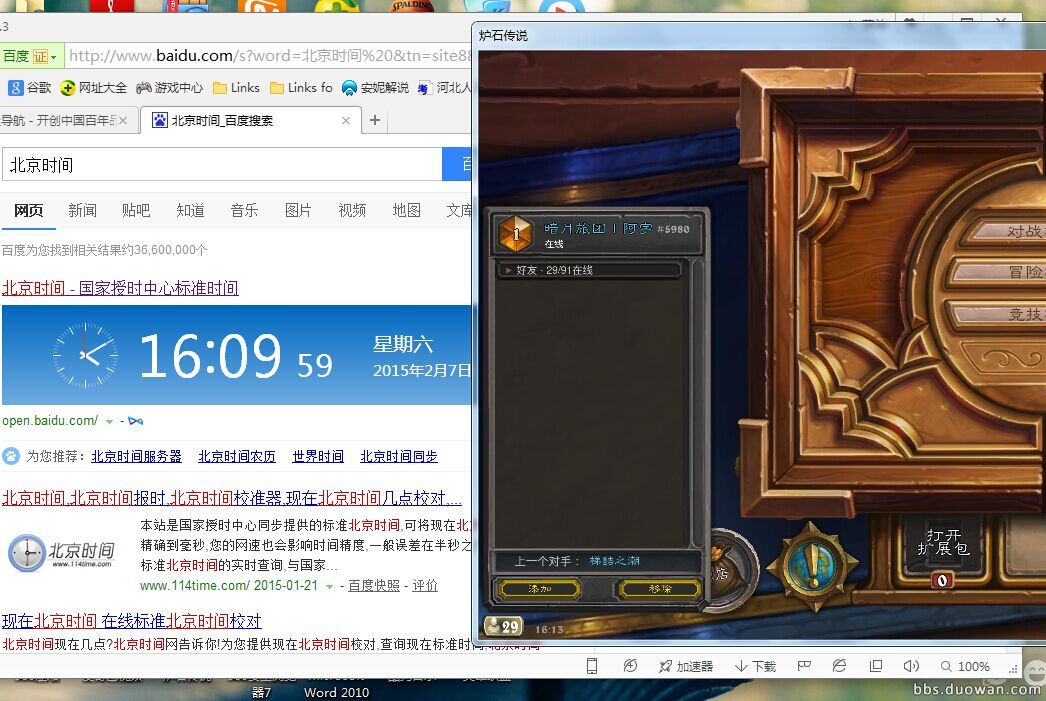
Task: Open the 评价 link
Action: 425,586
